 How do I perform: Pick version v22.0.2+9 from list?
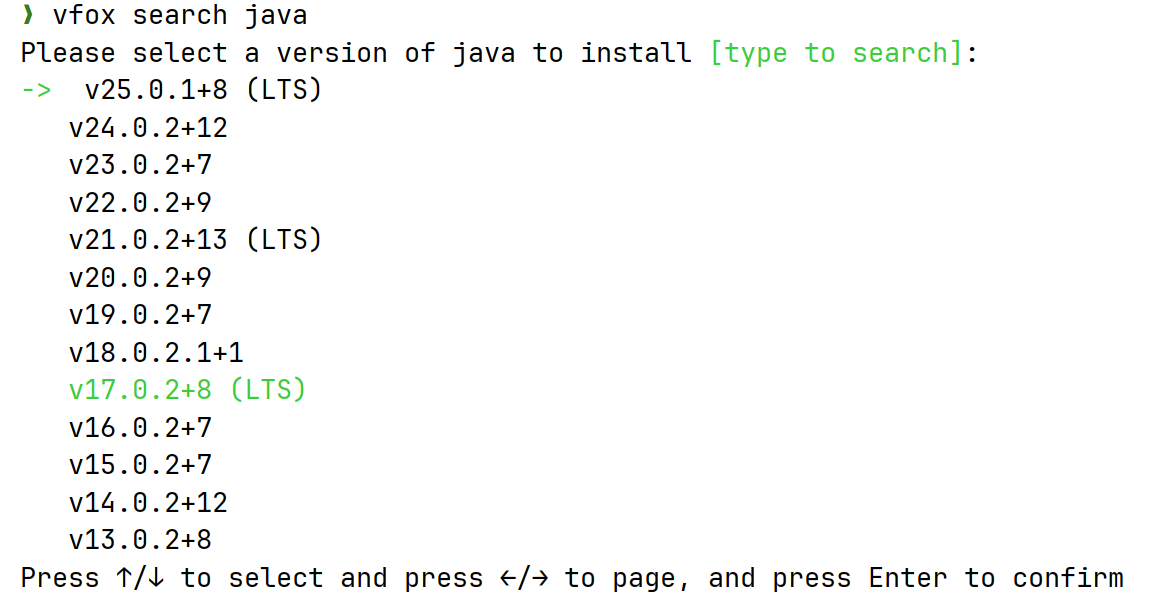click(x=140, y=203)
